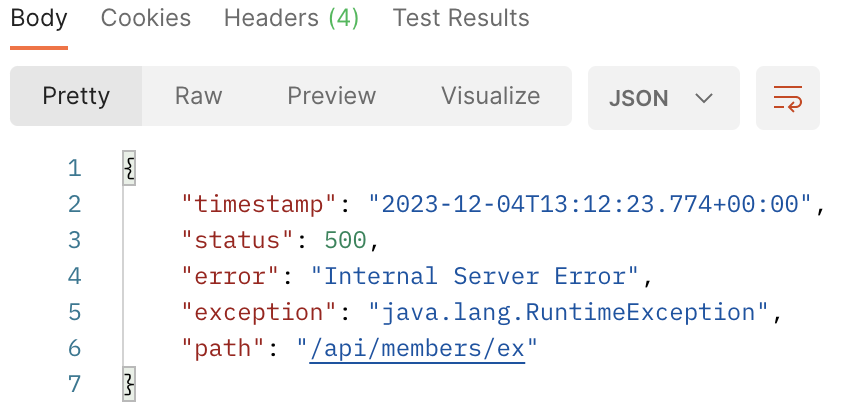The height and width of the screenshot is (410, 856).
Task: Select the Pretty view mode
Action: click(x=76, y=97)
